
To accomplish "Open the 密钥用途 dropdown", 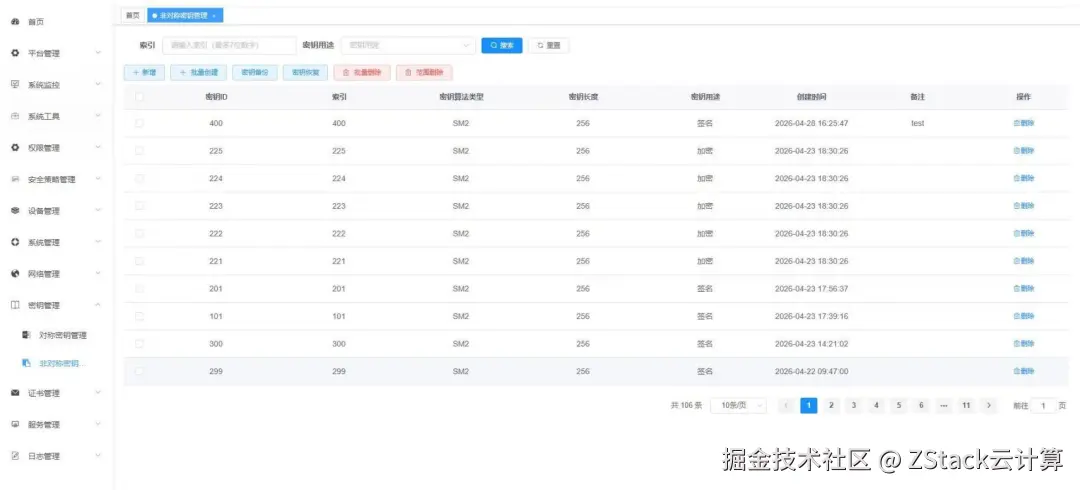I will click(408, 45).
